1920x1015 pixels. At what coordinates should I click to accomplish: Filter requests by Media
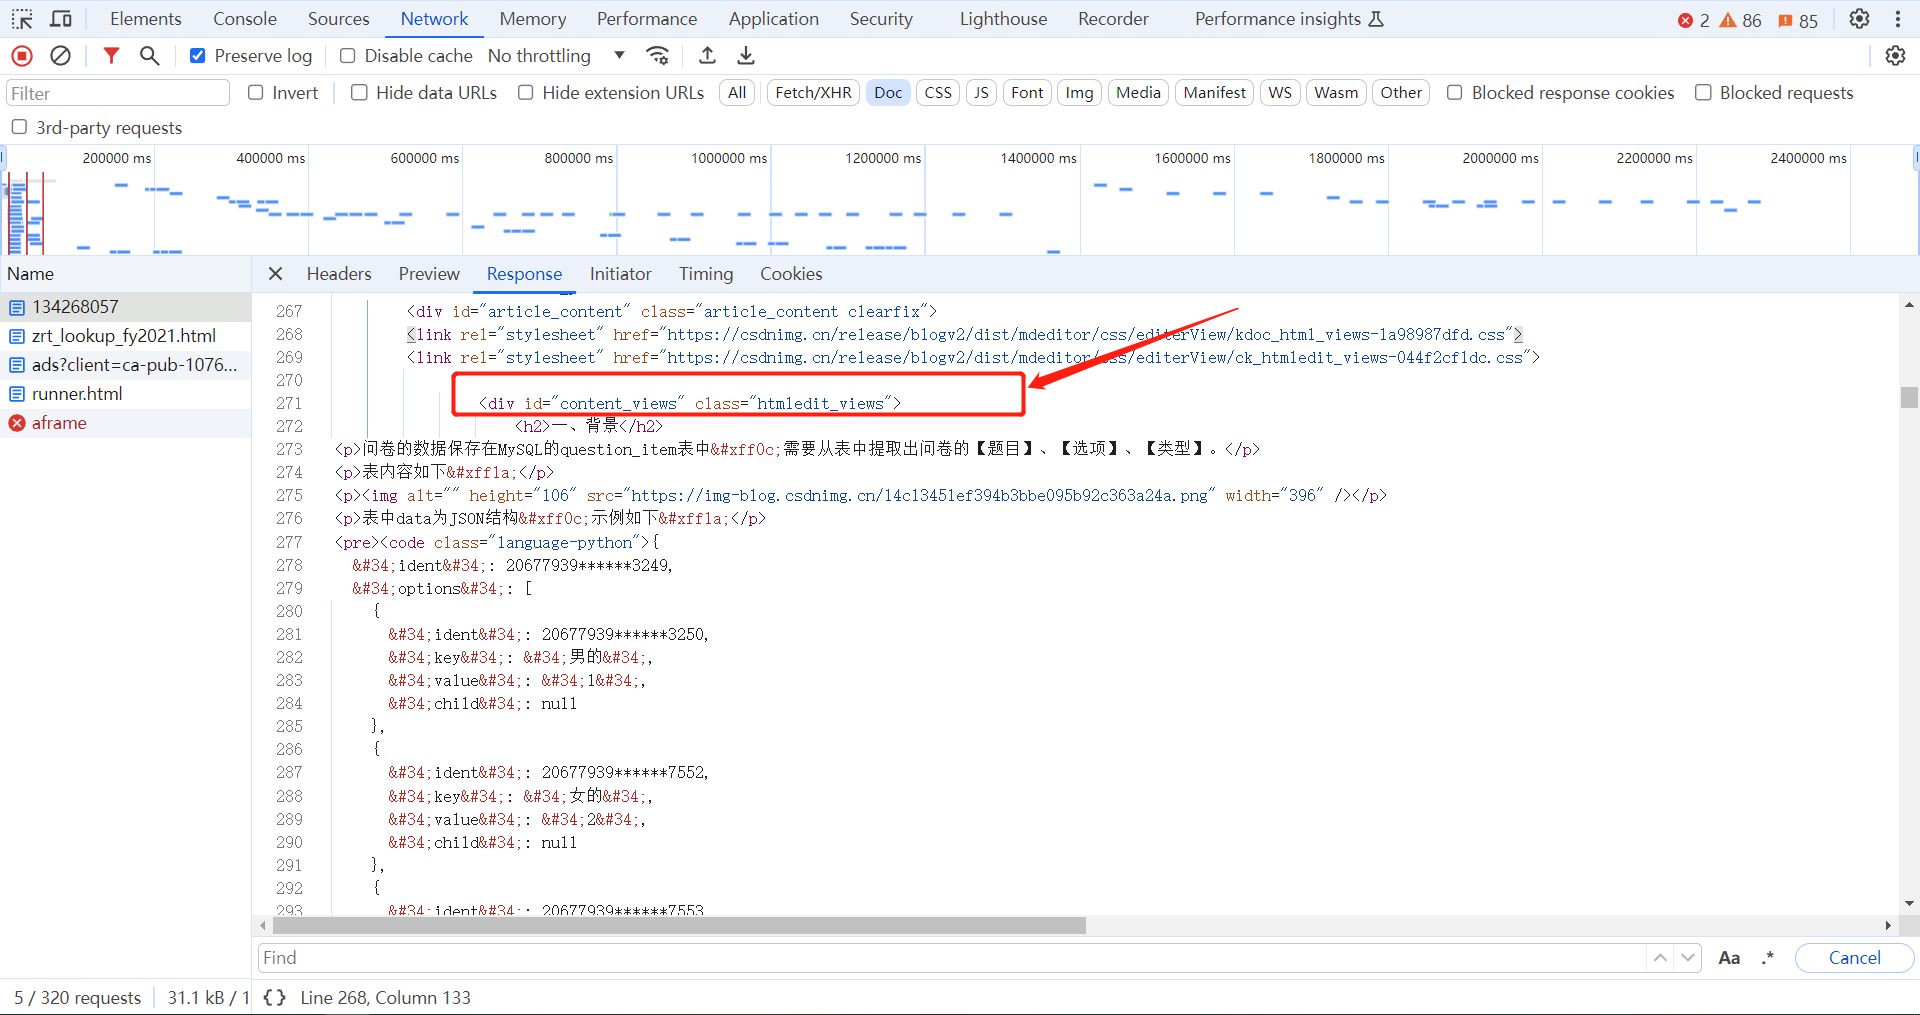(x=1138, y=93)
